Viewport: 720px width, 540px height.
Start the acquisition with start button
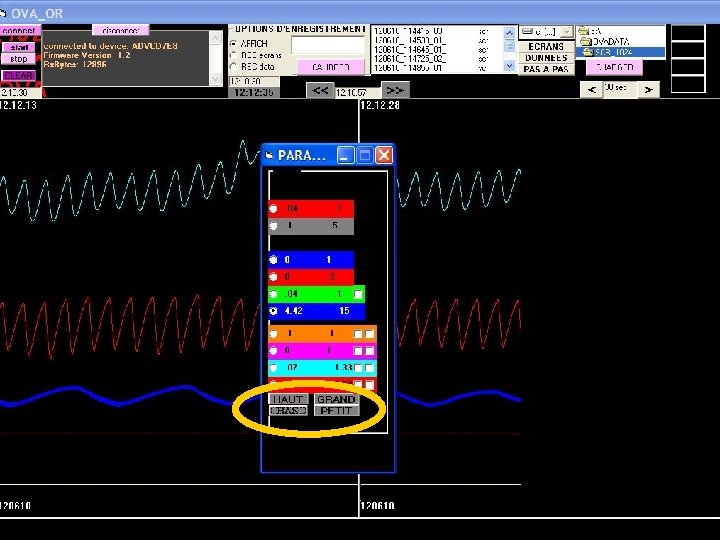(19, 47)
